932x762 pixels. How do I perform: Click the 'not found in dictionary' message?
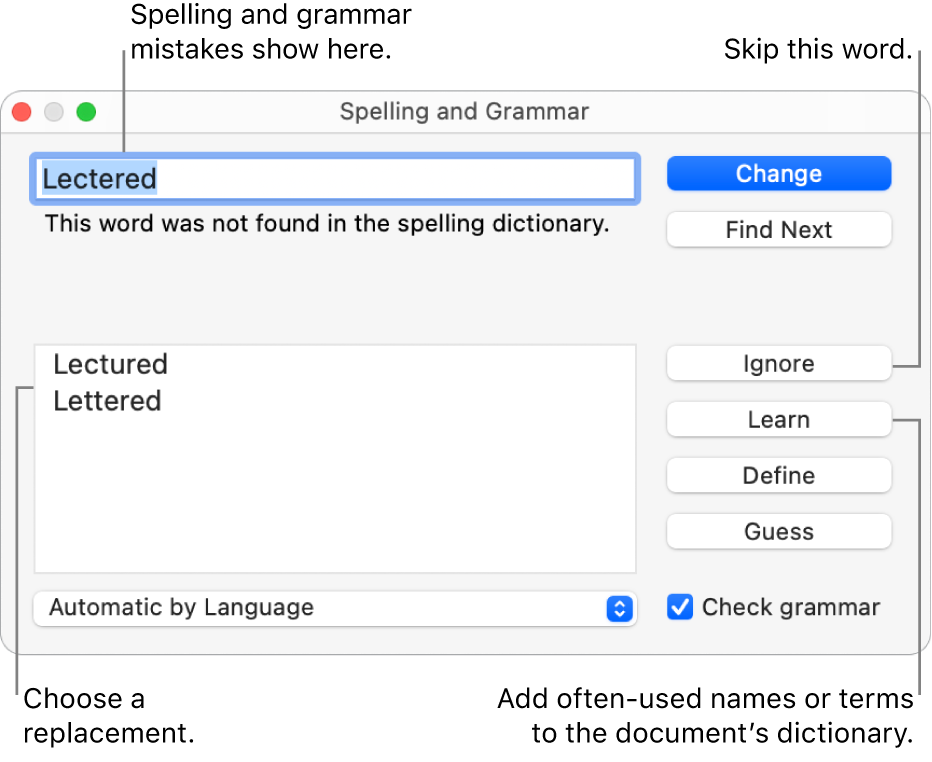point(326,224)
